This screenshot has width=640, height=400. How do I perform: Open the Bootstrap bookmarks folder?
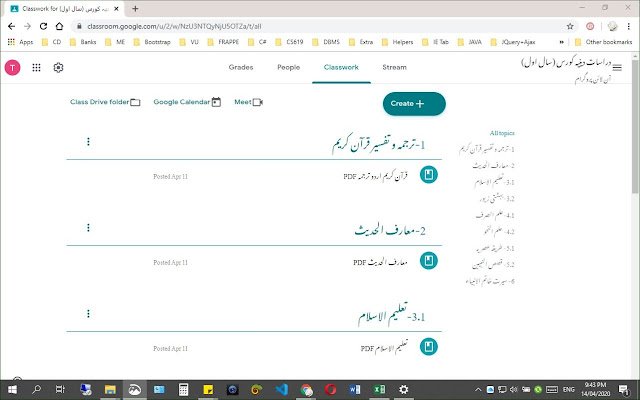pyautogui.click(x=152, y=42)
